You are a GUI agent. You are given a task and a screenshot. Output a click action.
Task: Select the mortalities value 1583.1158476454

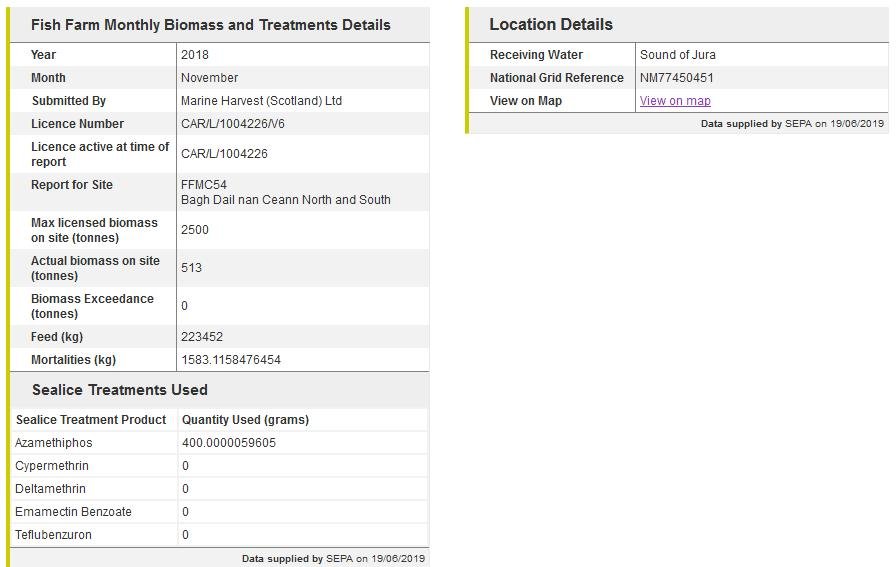[x=231, y=360]
